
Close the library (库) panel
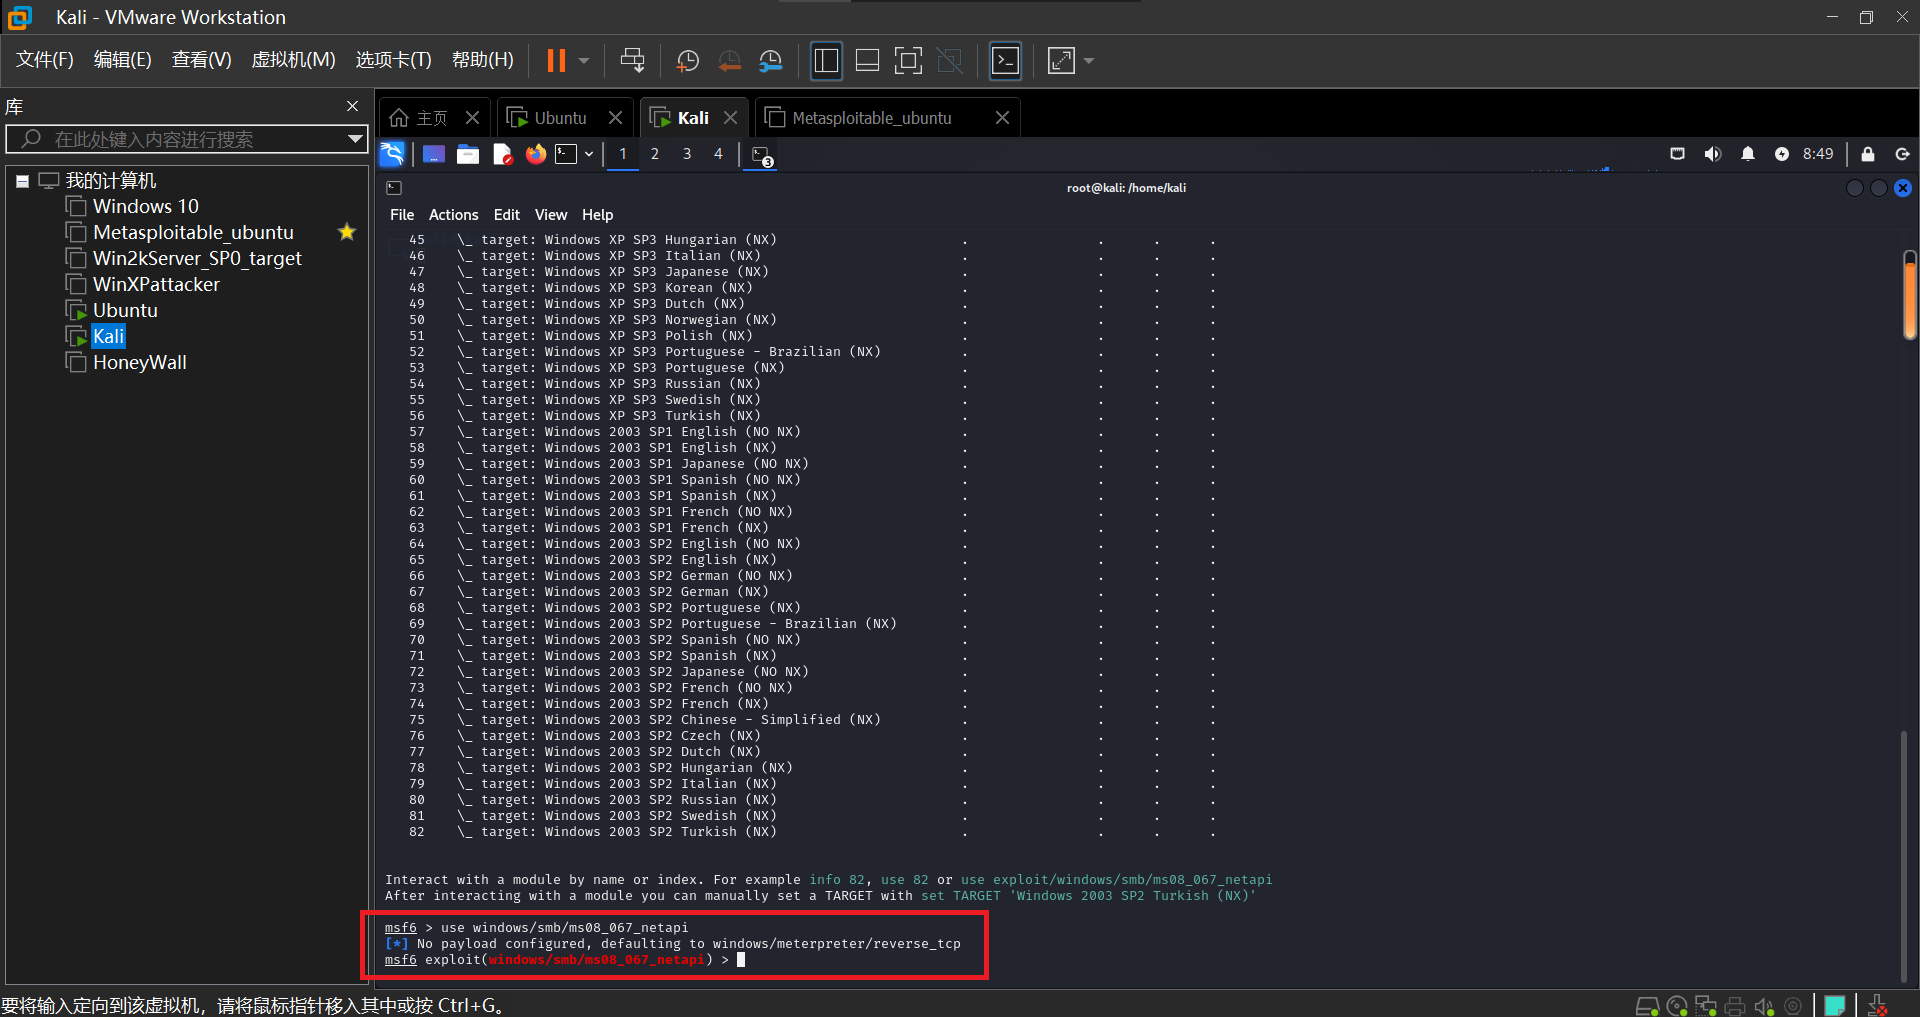click(x=352, y=106)
